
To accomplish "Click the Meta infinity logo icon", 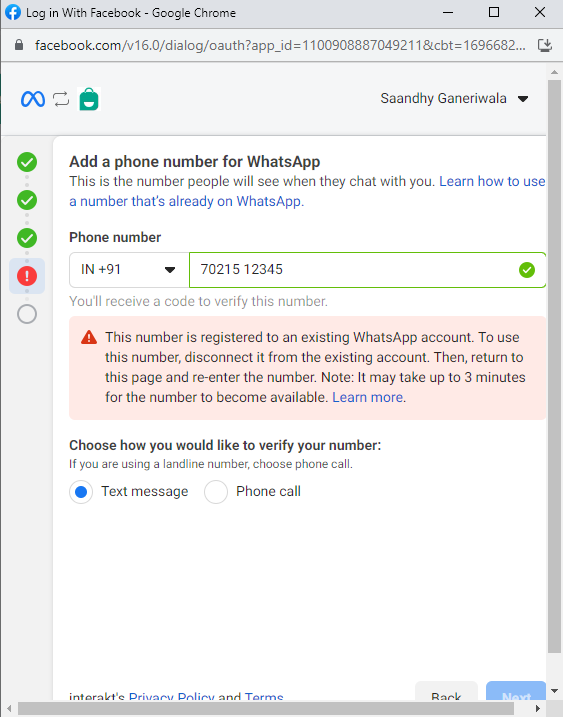I will click(33, 99).
